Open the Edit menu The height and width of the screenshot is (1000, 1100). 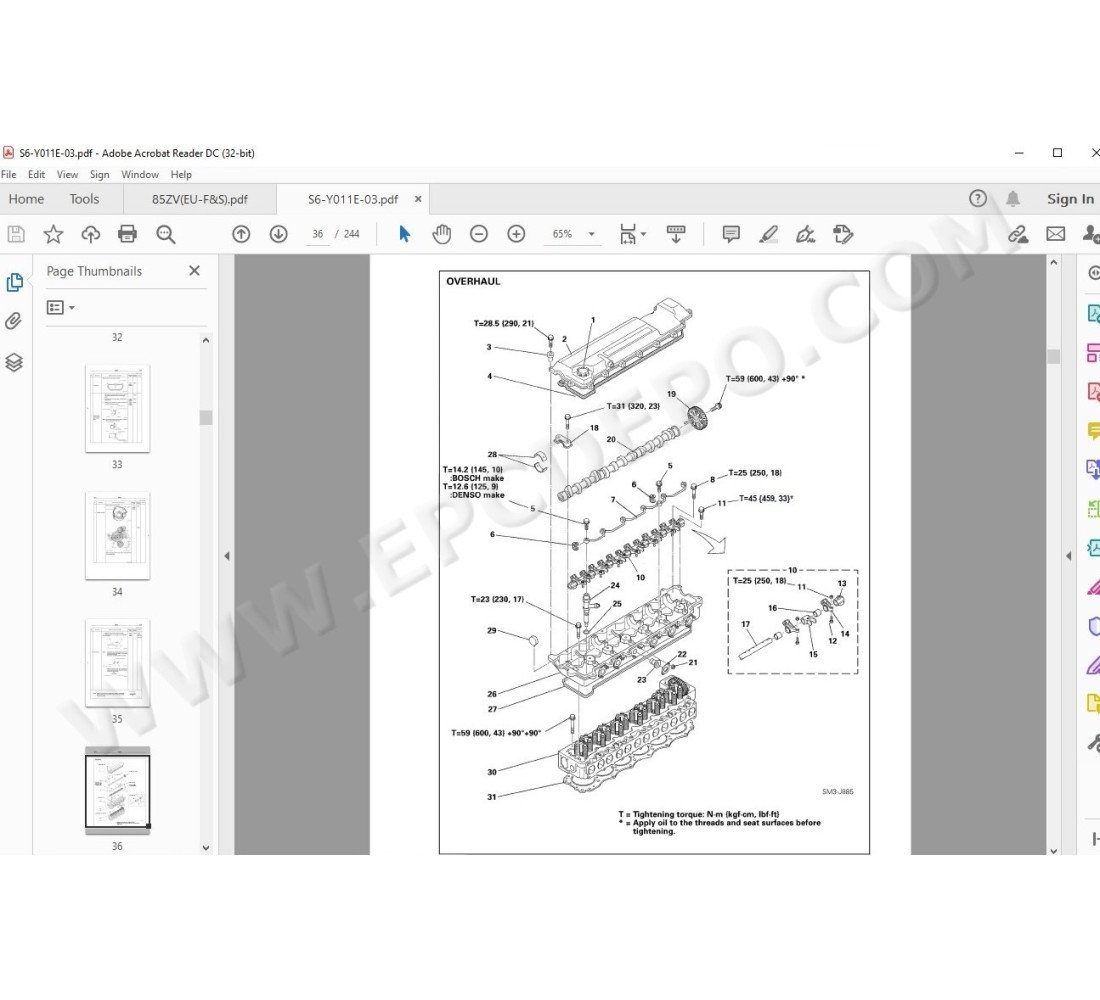point(36,174)
